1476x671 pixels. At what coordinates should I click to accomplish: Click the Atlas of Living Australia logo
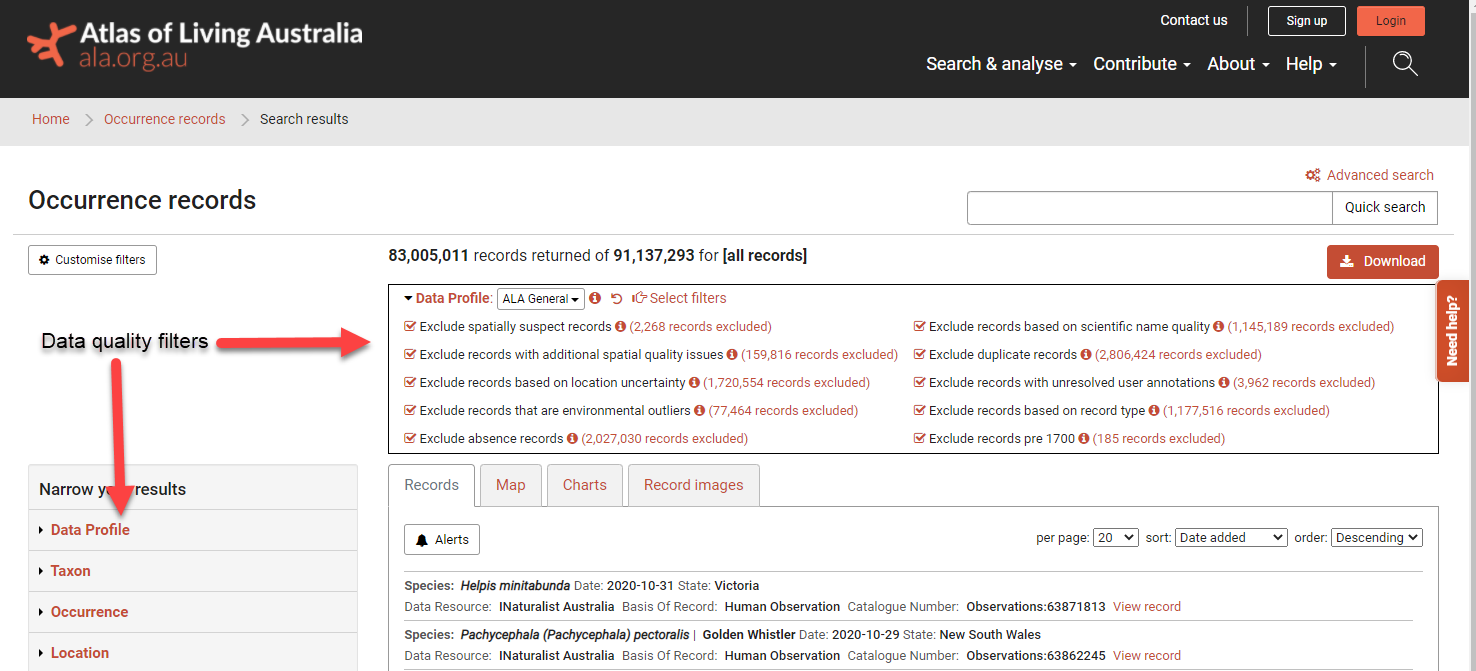(195, 45)
